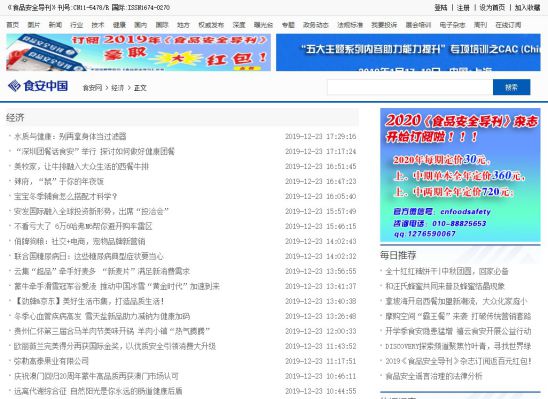Click timestamp 2019-12-23 10:44:55
The image size is (548, 399).
click(320, 391)
